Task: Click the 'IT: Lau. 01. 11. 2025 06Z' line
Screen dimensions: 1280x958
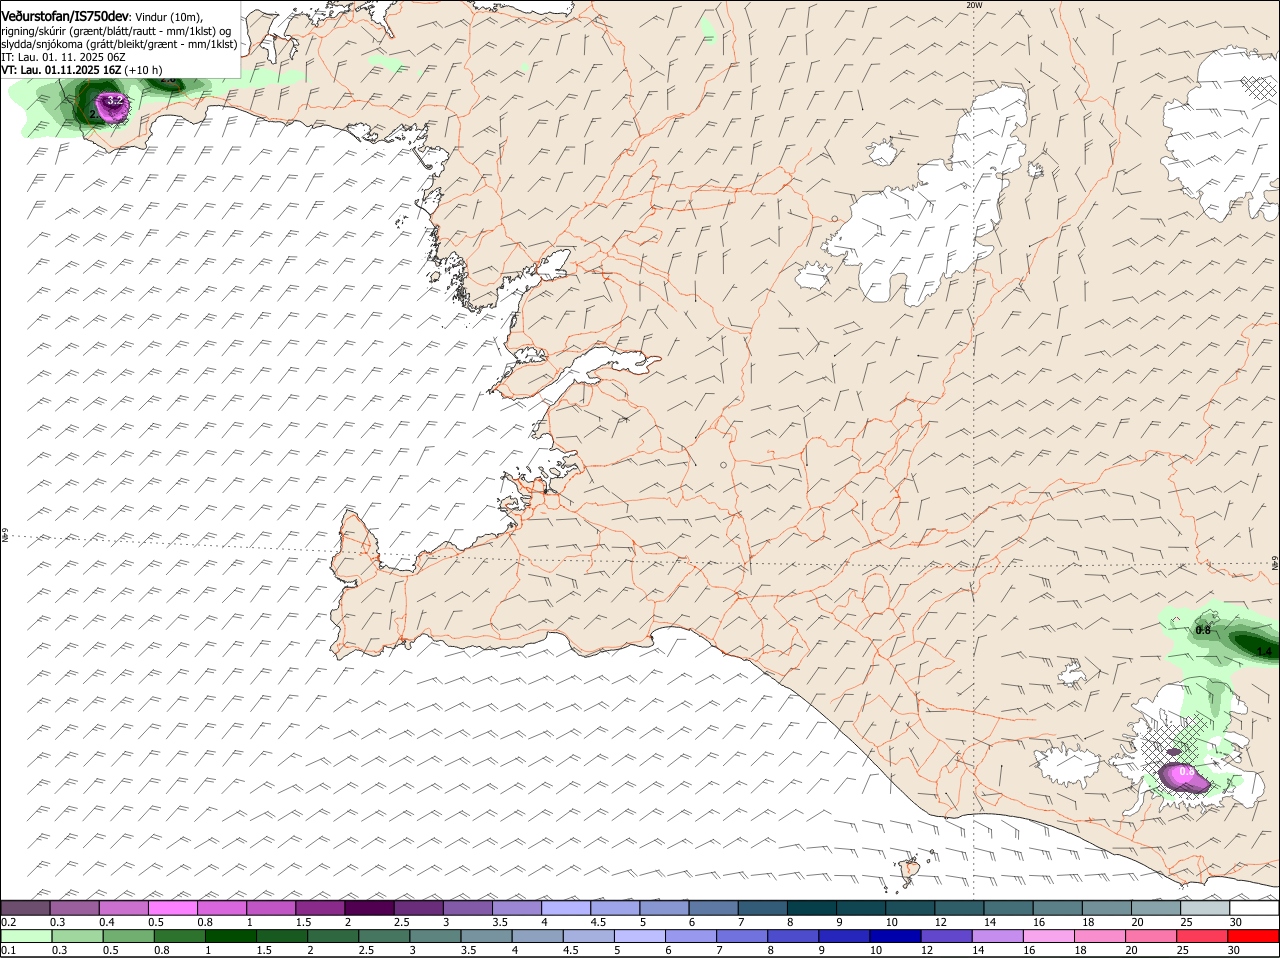Action: pos(63,57)
